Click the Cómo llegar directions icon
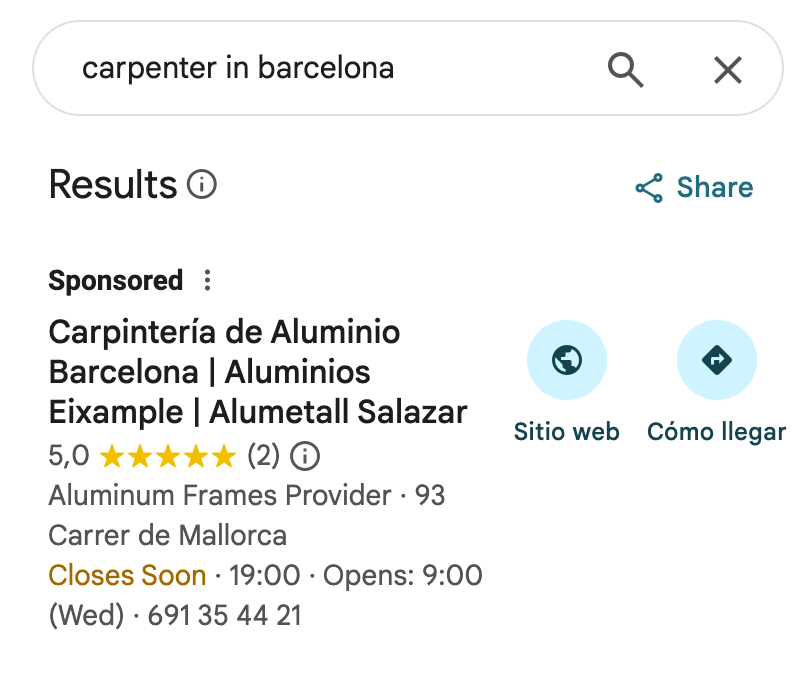This screenshot has height=682, width=804. (716, 360)
